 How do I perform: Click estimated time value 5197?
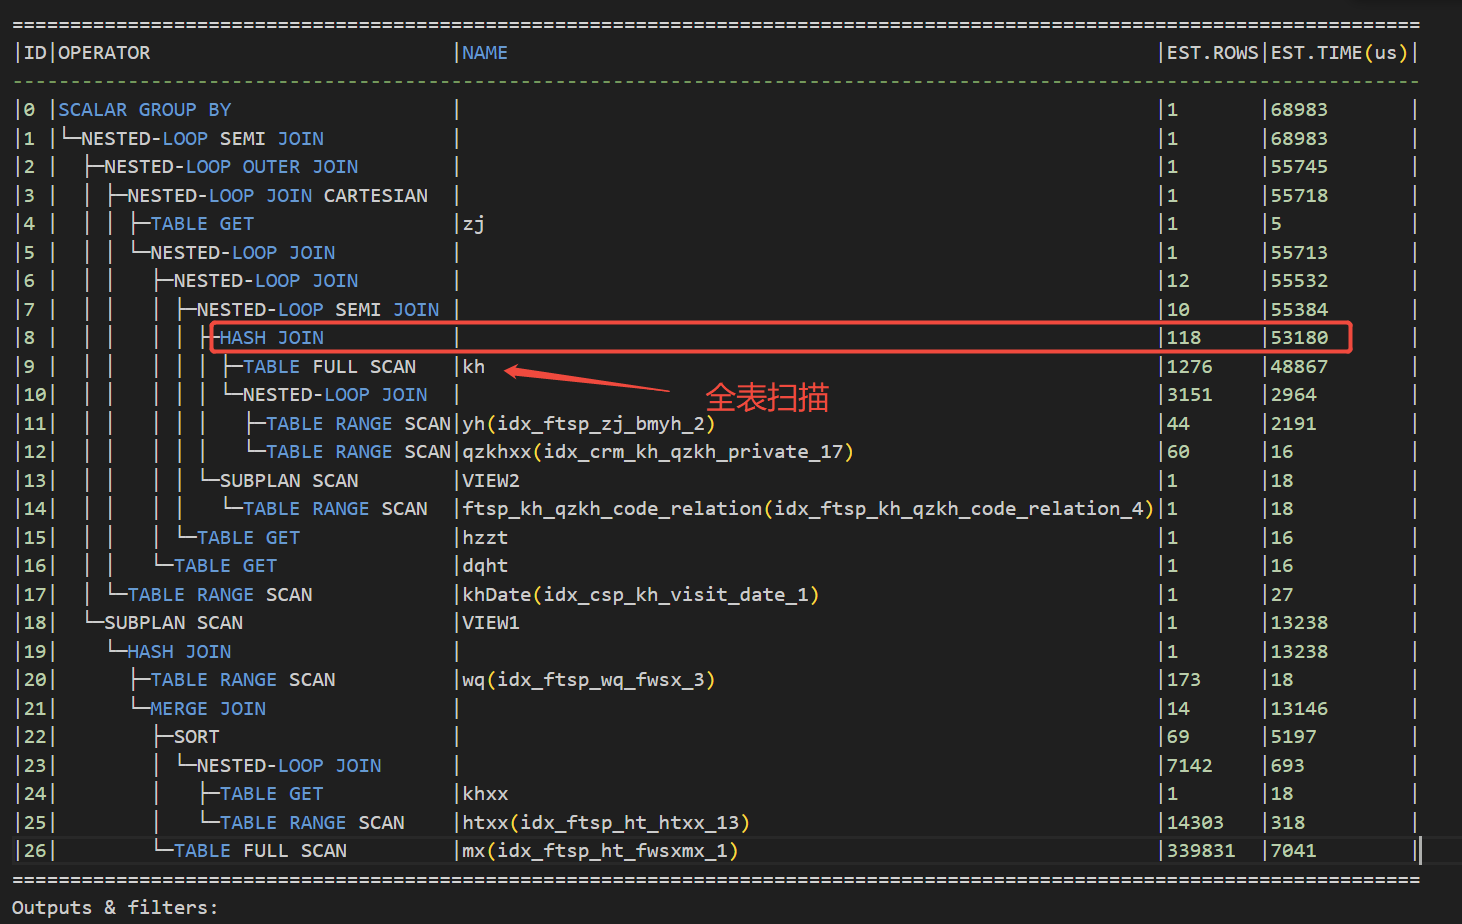[1294, 737]
